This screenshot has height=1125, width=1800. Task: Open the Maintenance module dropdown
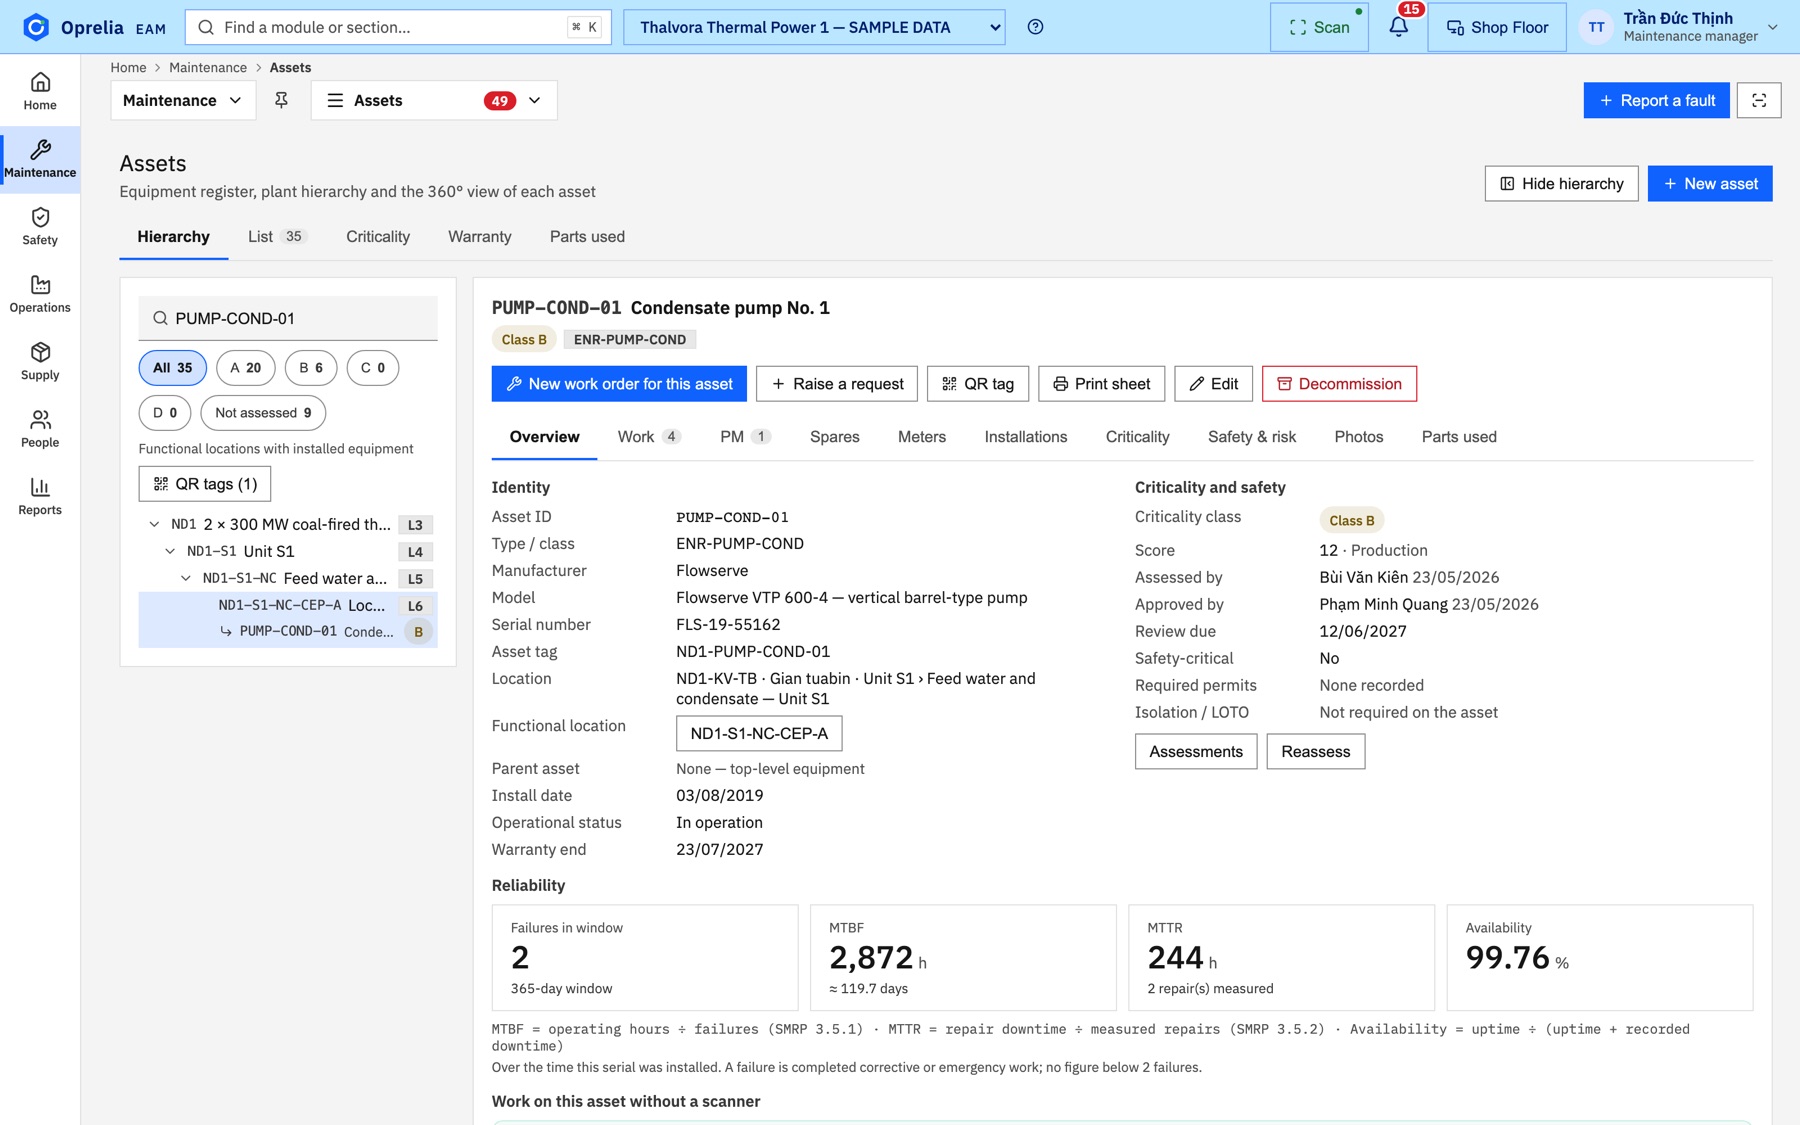[183, 100]
